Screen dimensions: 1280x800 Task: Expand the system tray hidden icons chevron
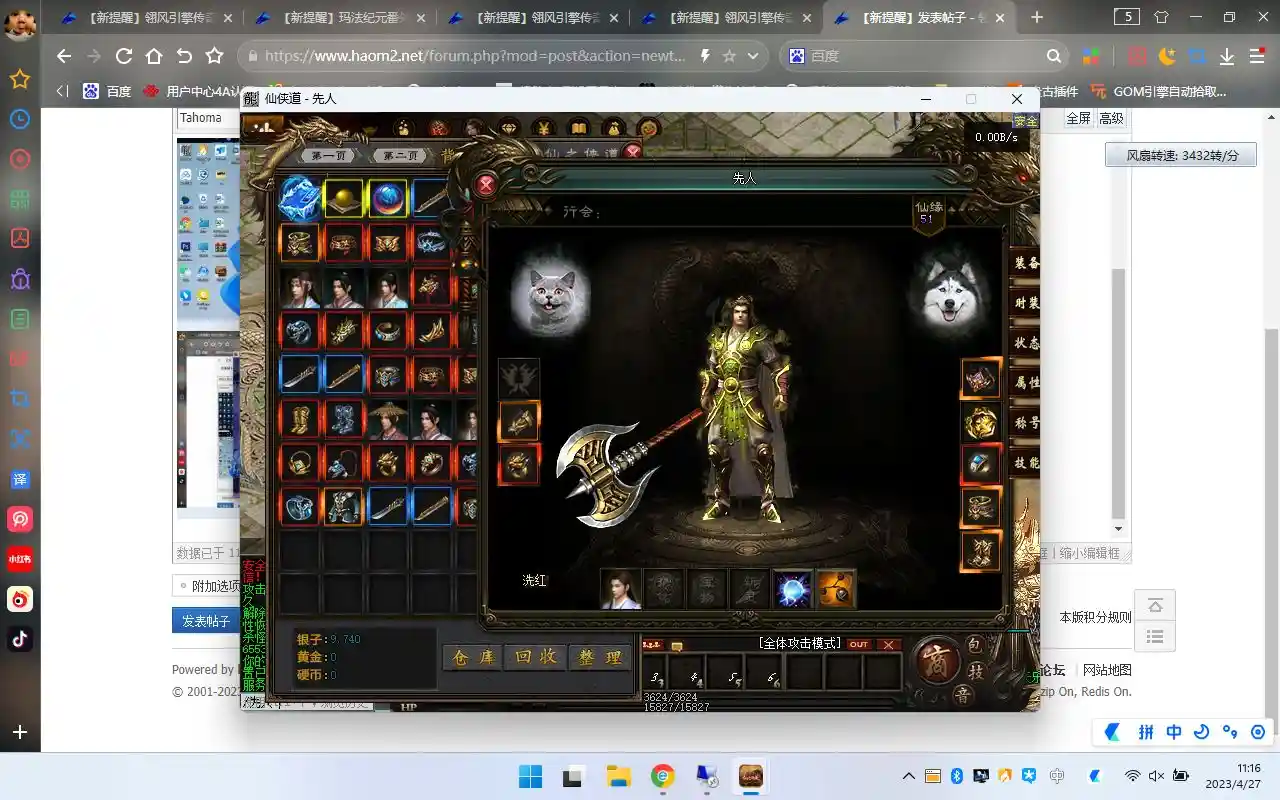908,776
